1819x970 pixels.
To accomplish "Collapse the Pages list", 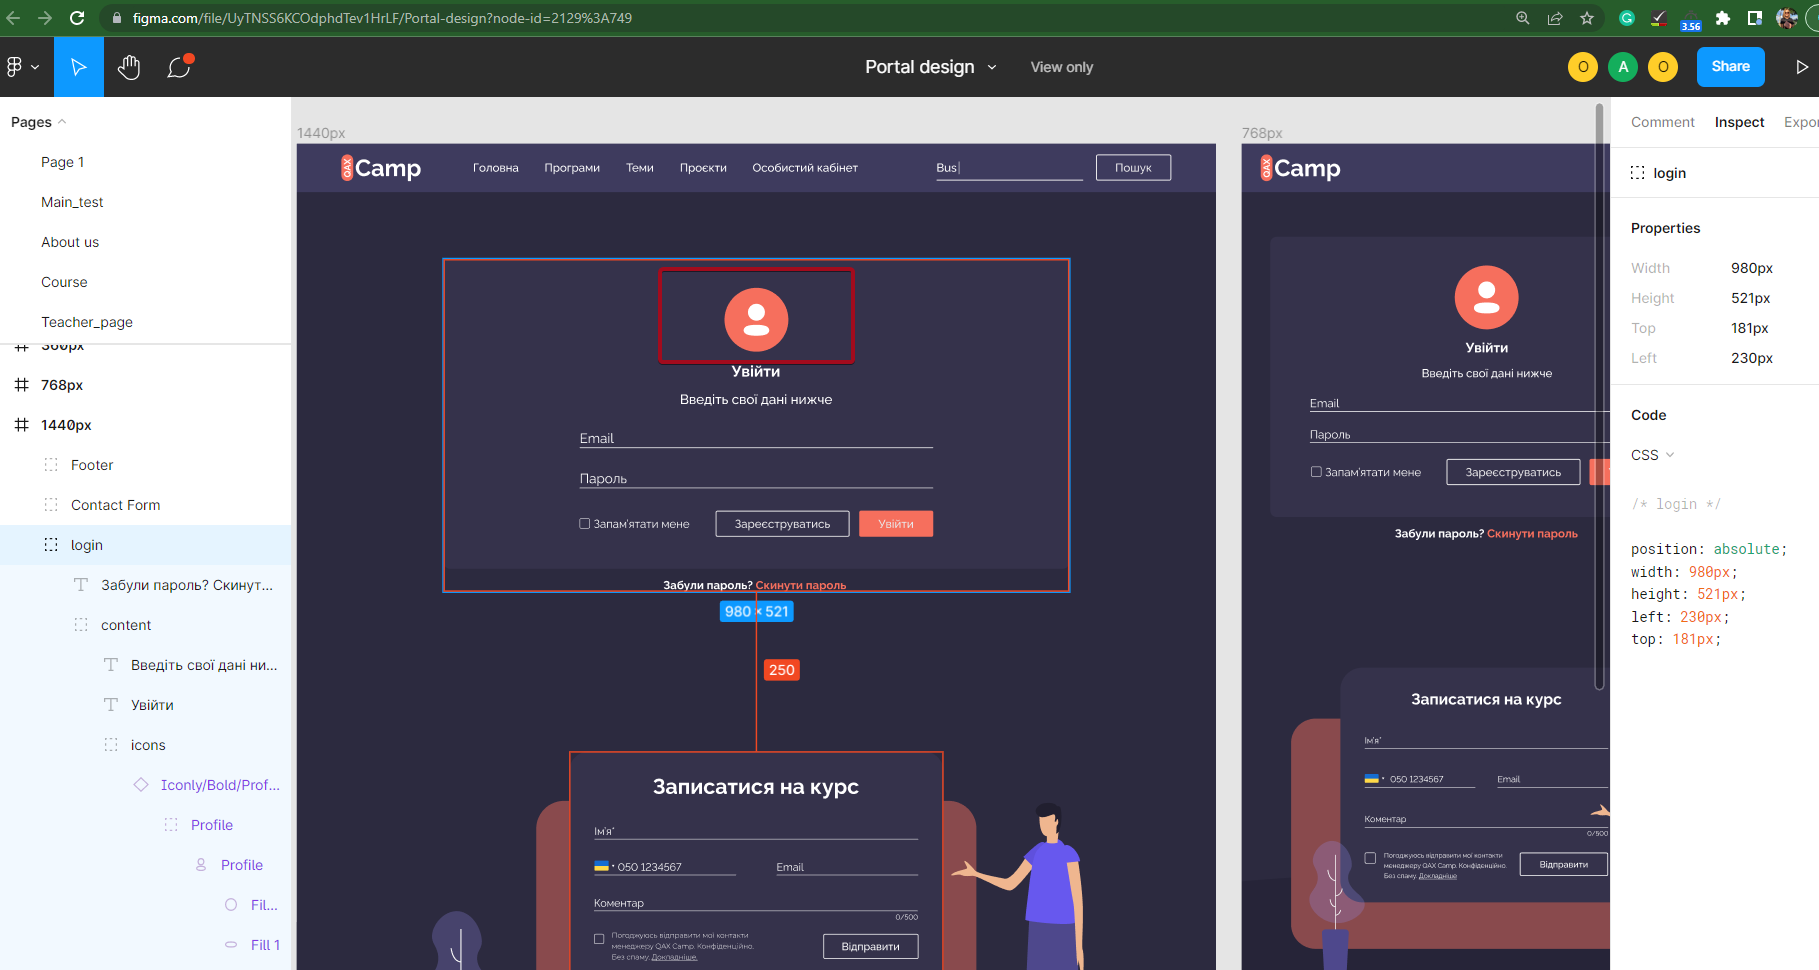I will 63,121.
